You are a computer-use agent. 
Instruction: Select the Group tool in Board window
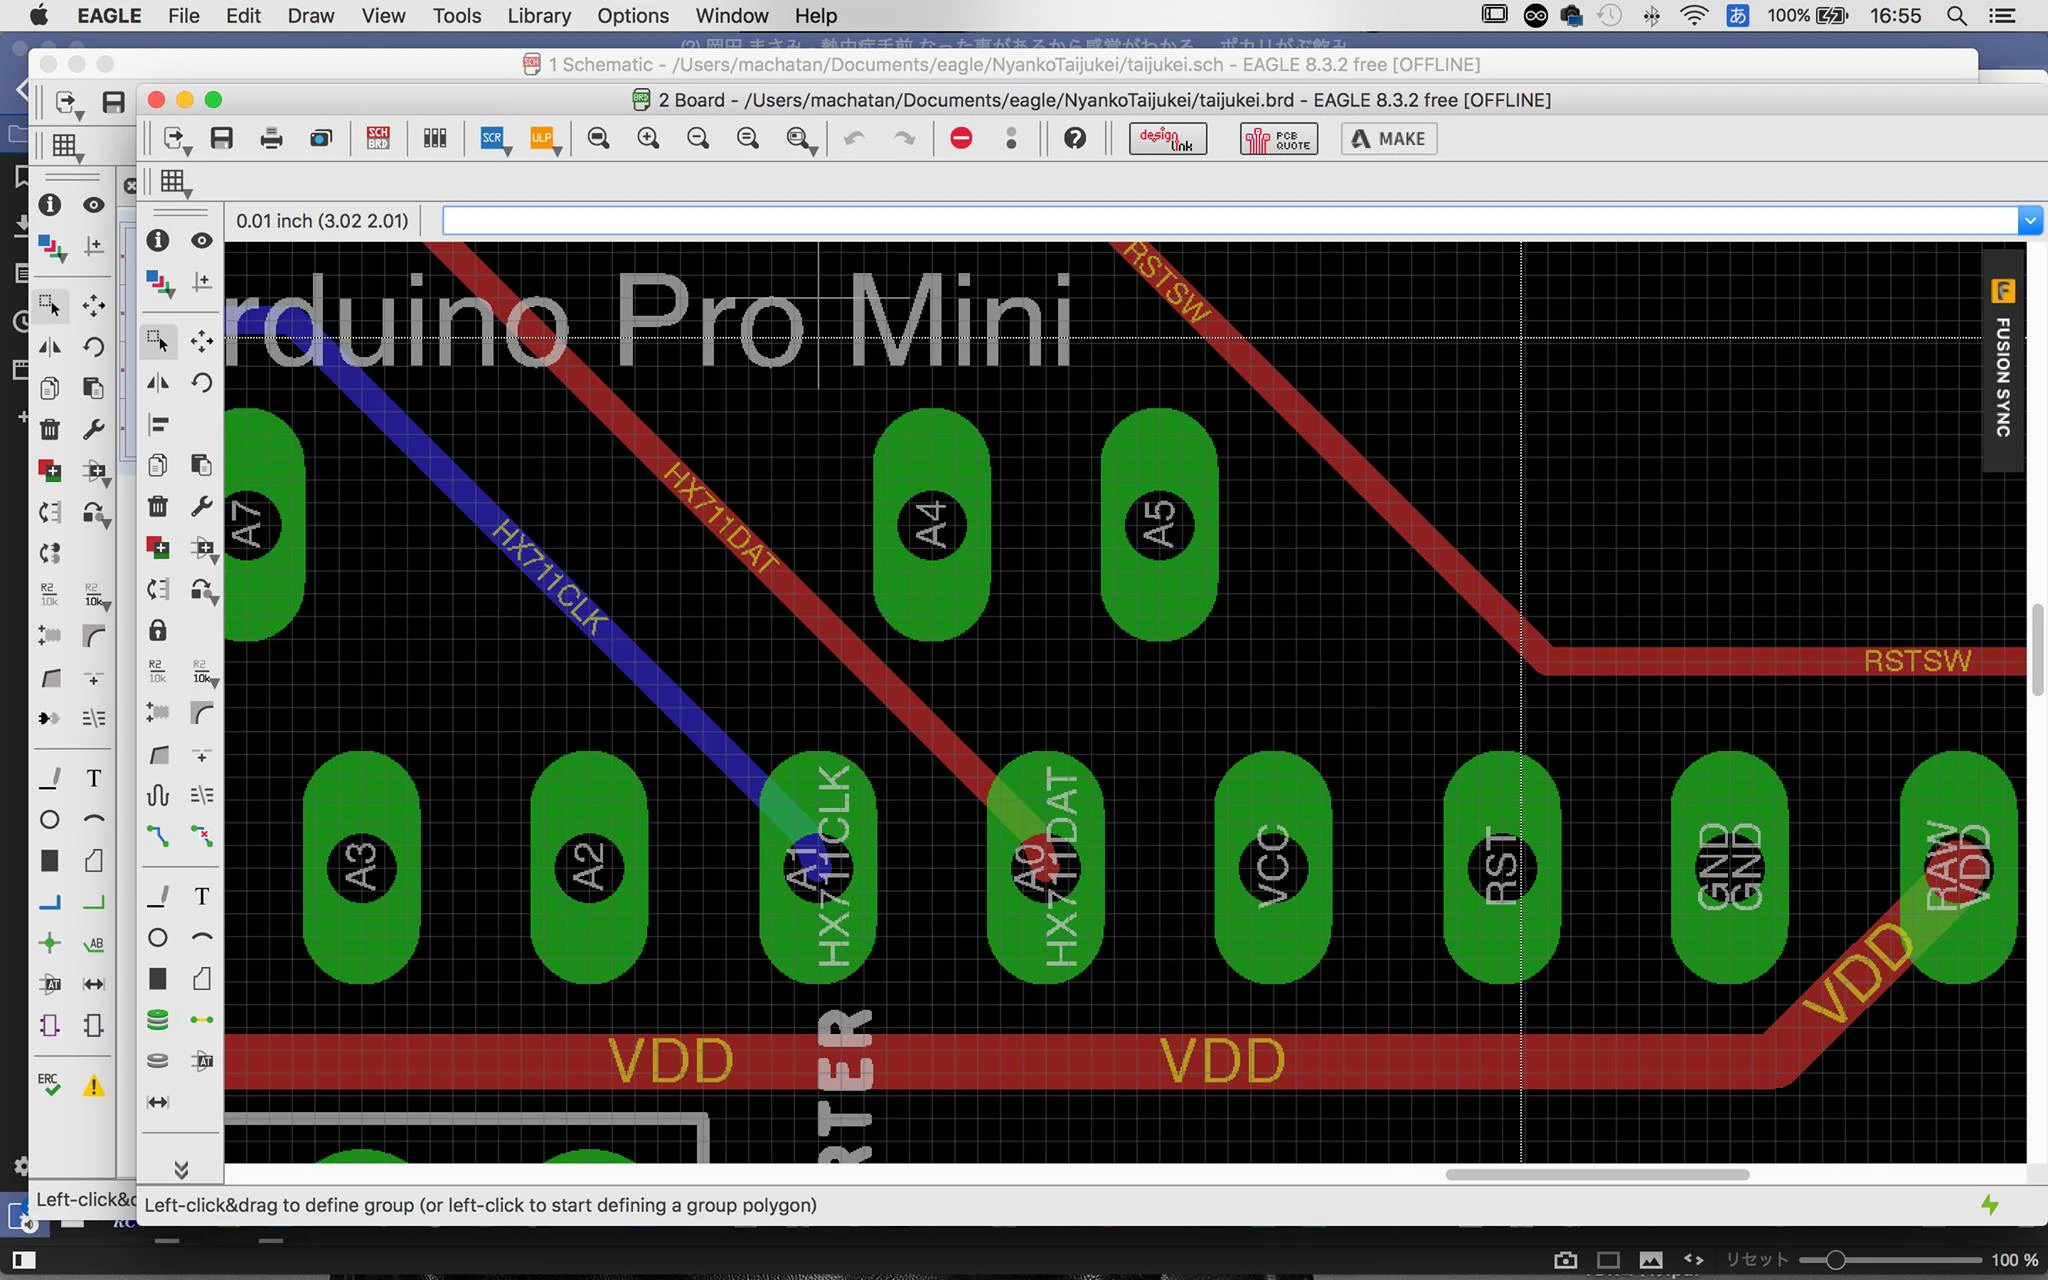[x=158, y=340]
